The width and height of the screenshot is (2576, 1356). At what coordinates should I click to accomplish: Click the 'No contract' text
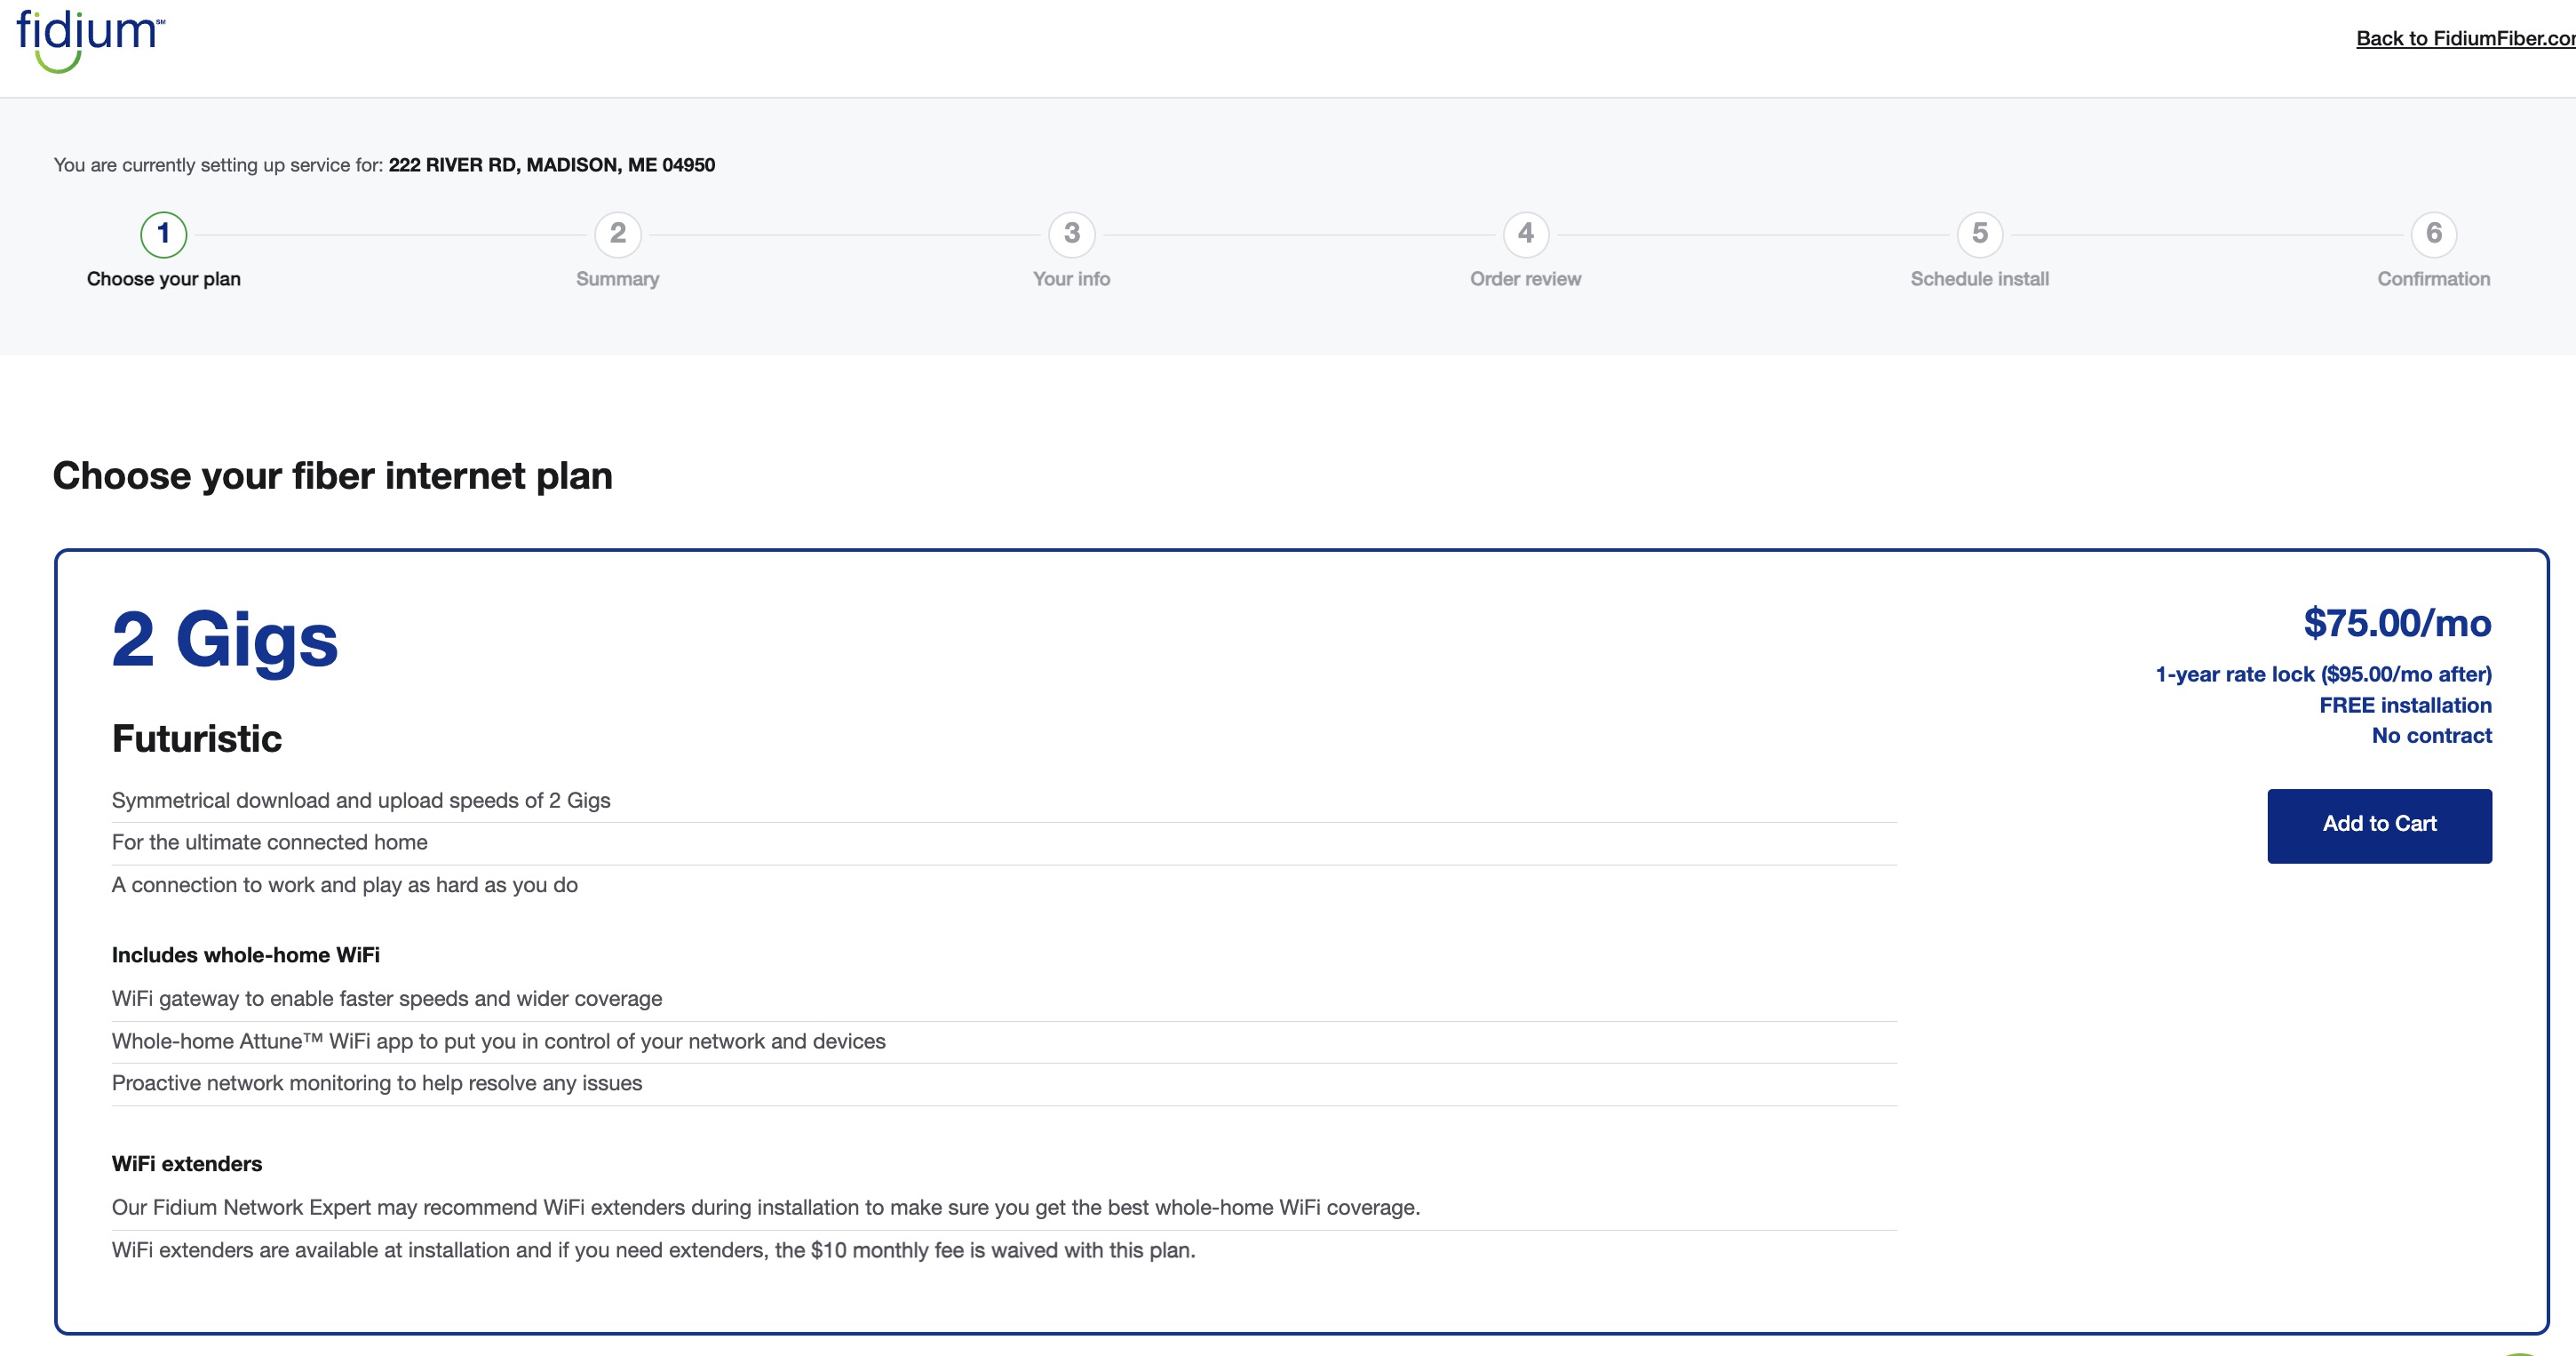[x=2431, y=735]
